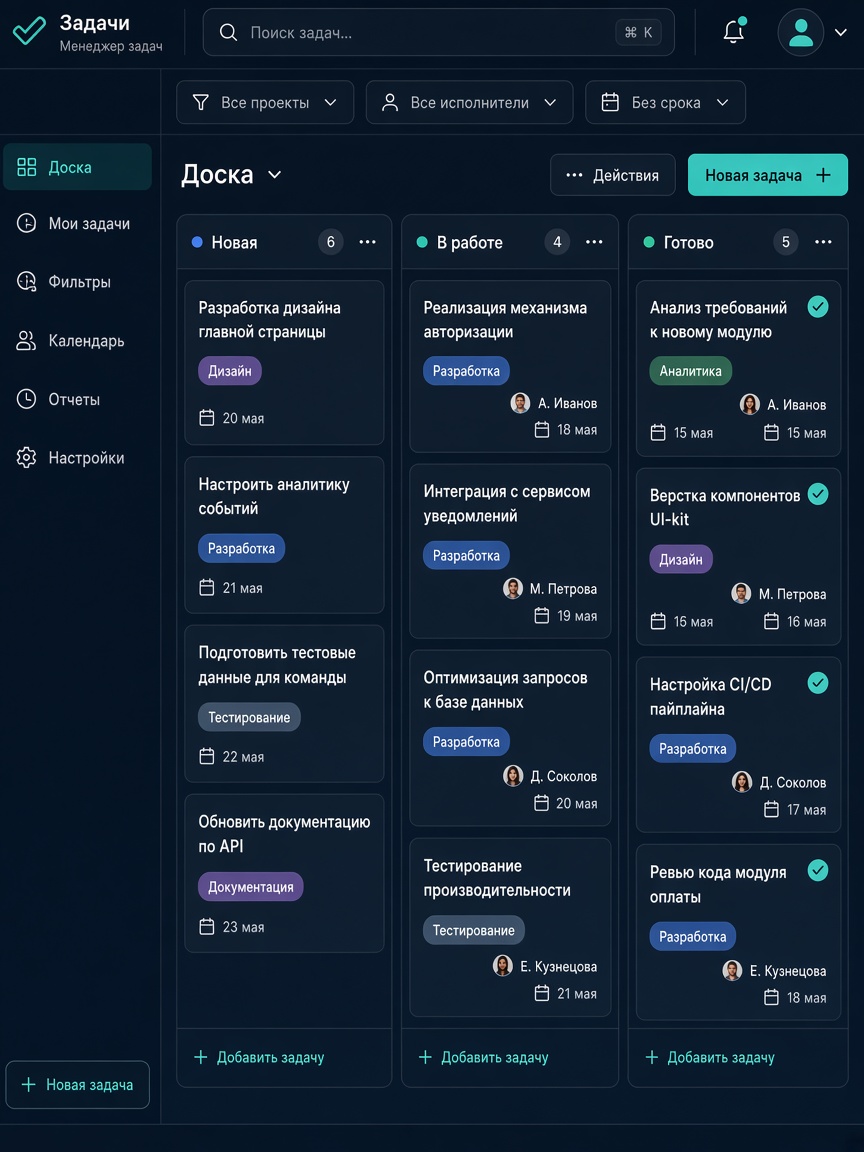Open Настройки in the sidebar
The height and width of the screenshot is (1152, 864).
point(77,458)
